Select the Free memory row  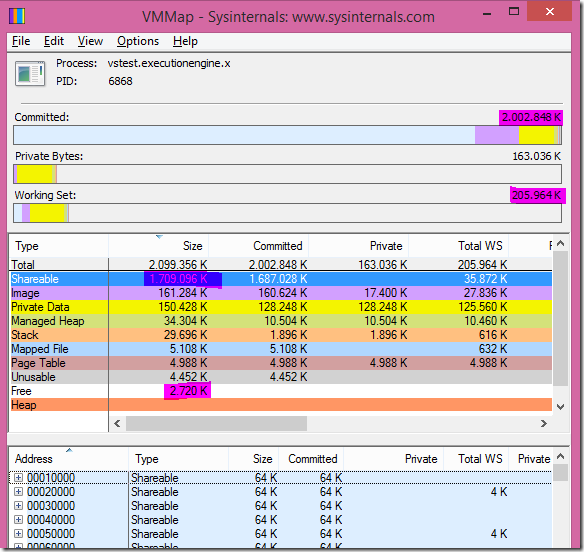pyautogui.click(x=281, y=391)
